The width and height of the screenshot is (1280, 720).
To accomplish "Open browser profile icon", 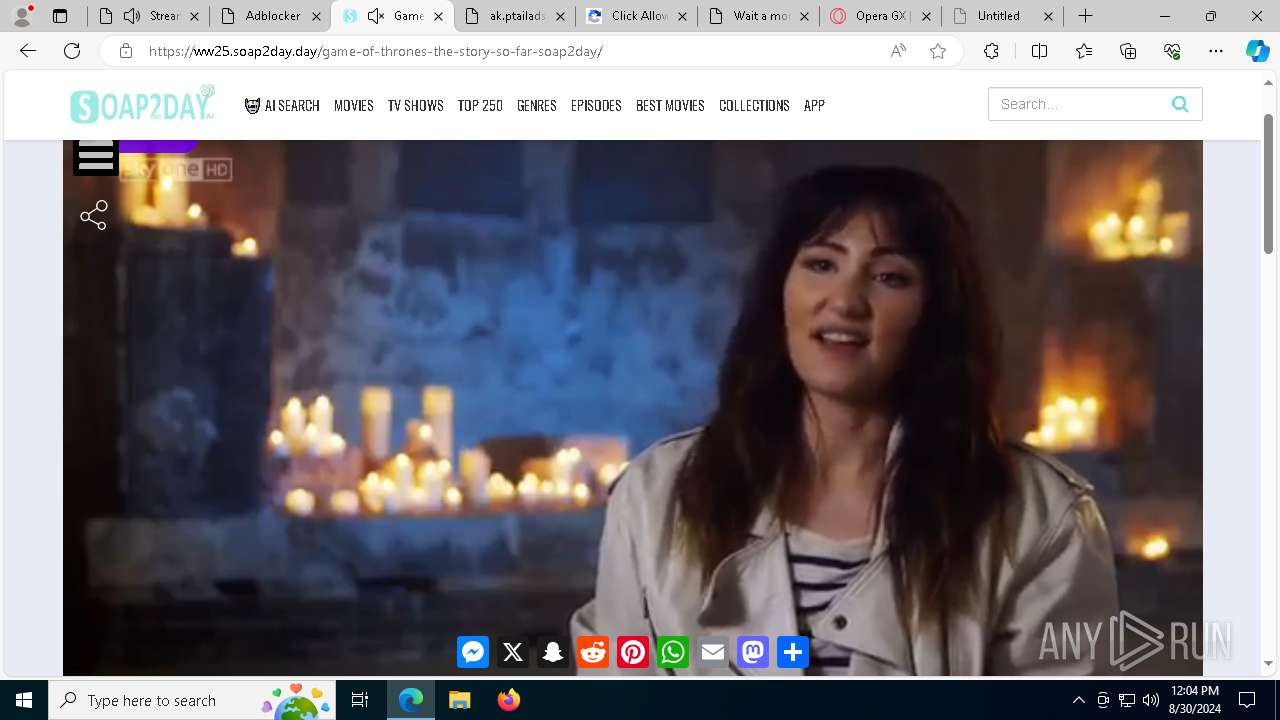I will [21, 16].
